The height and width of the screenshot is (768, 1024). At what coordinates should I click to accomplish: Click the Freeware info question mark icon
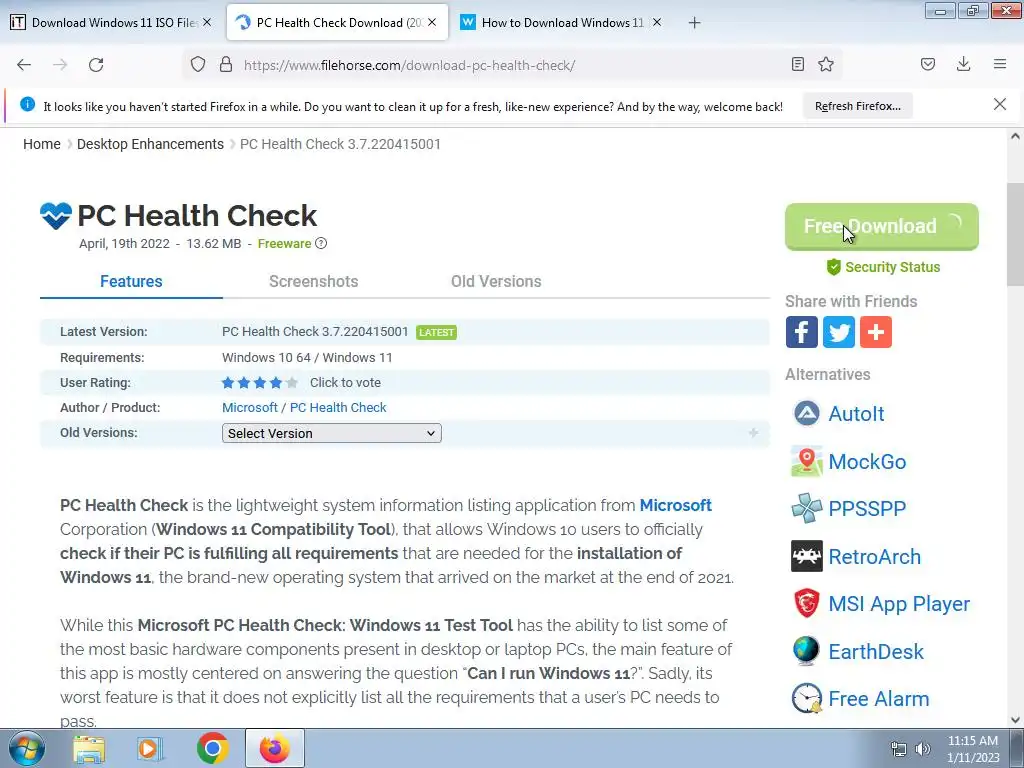pos(321,243)
